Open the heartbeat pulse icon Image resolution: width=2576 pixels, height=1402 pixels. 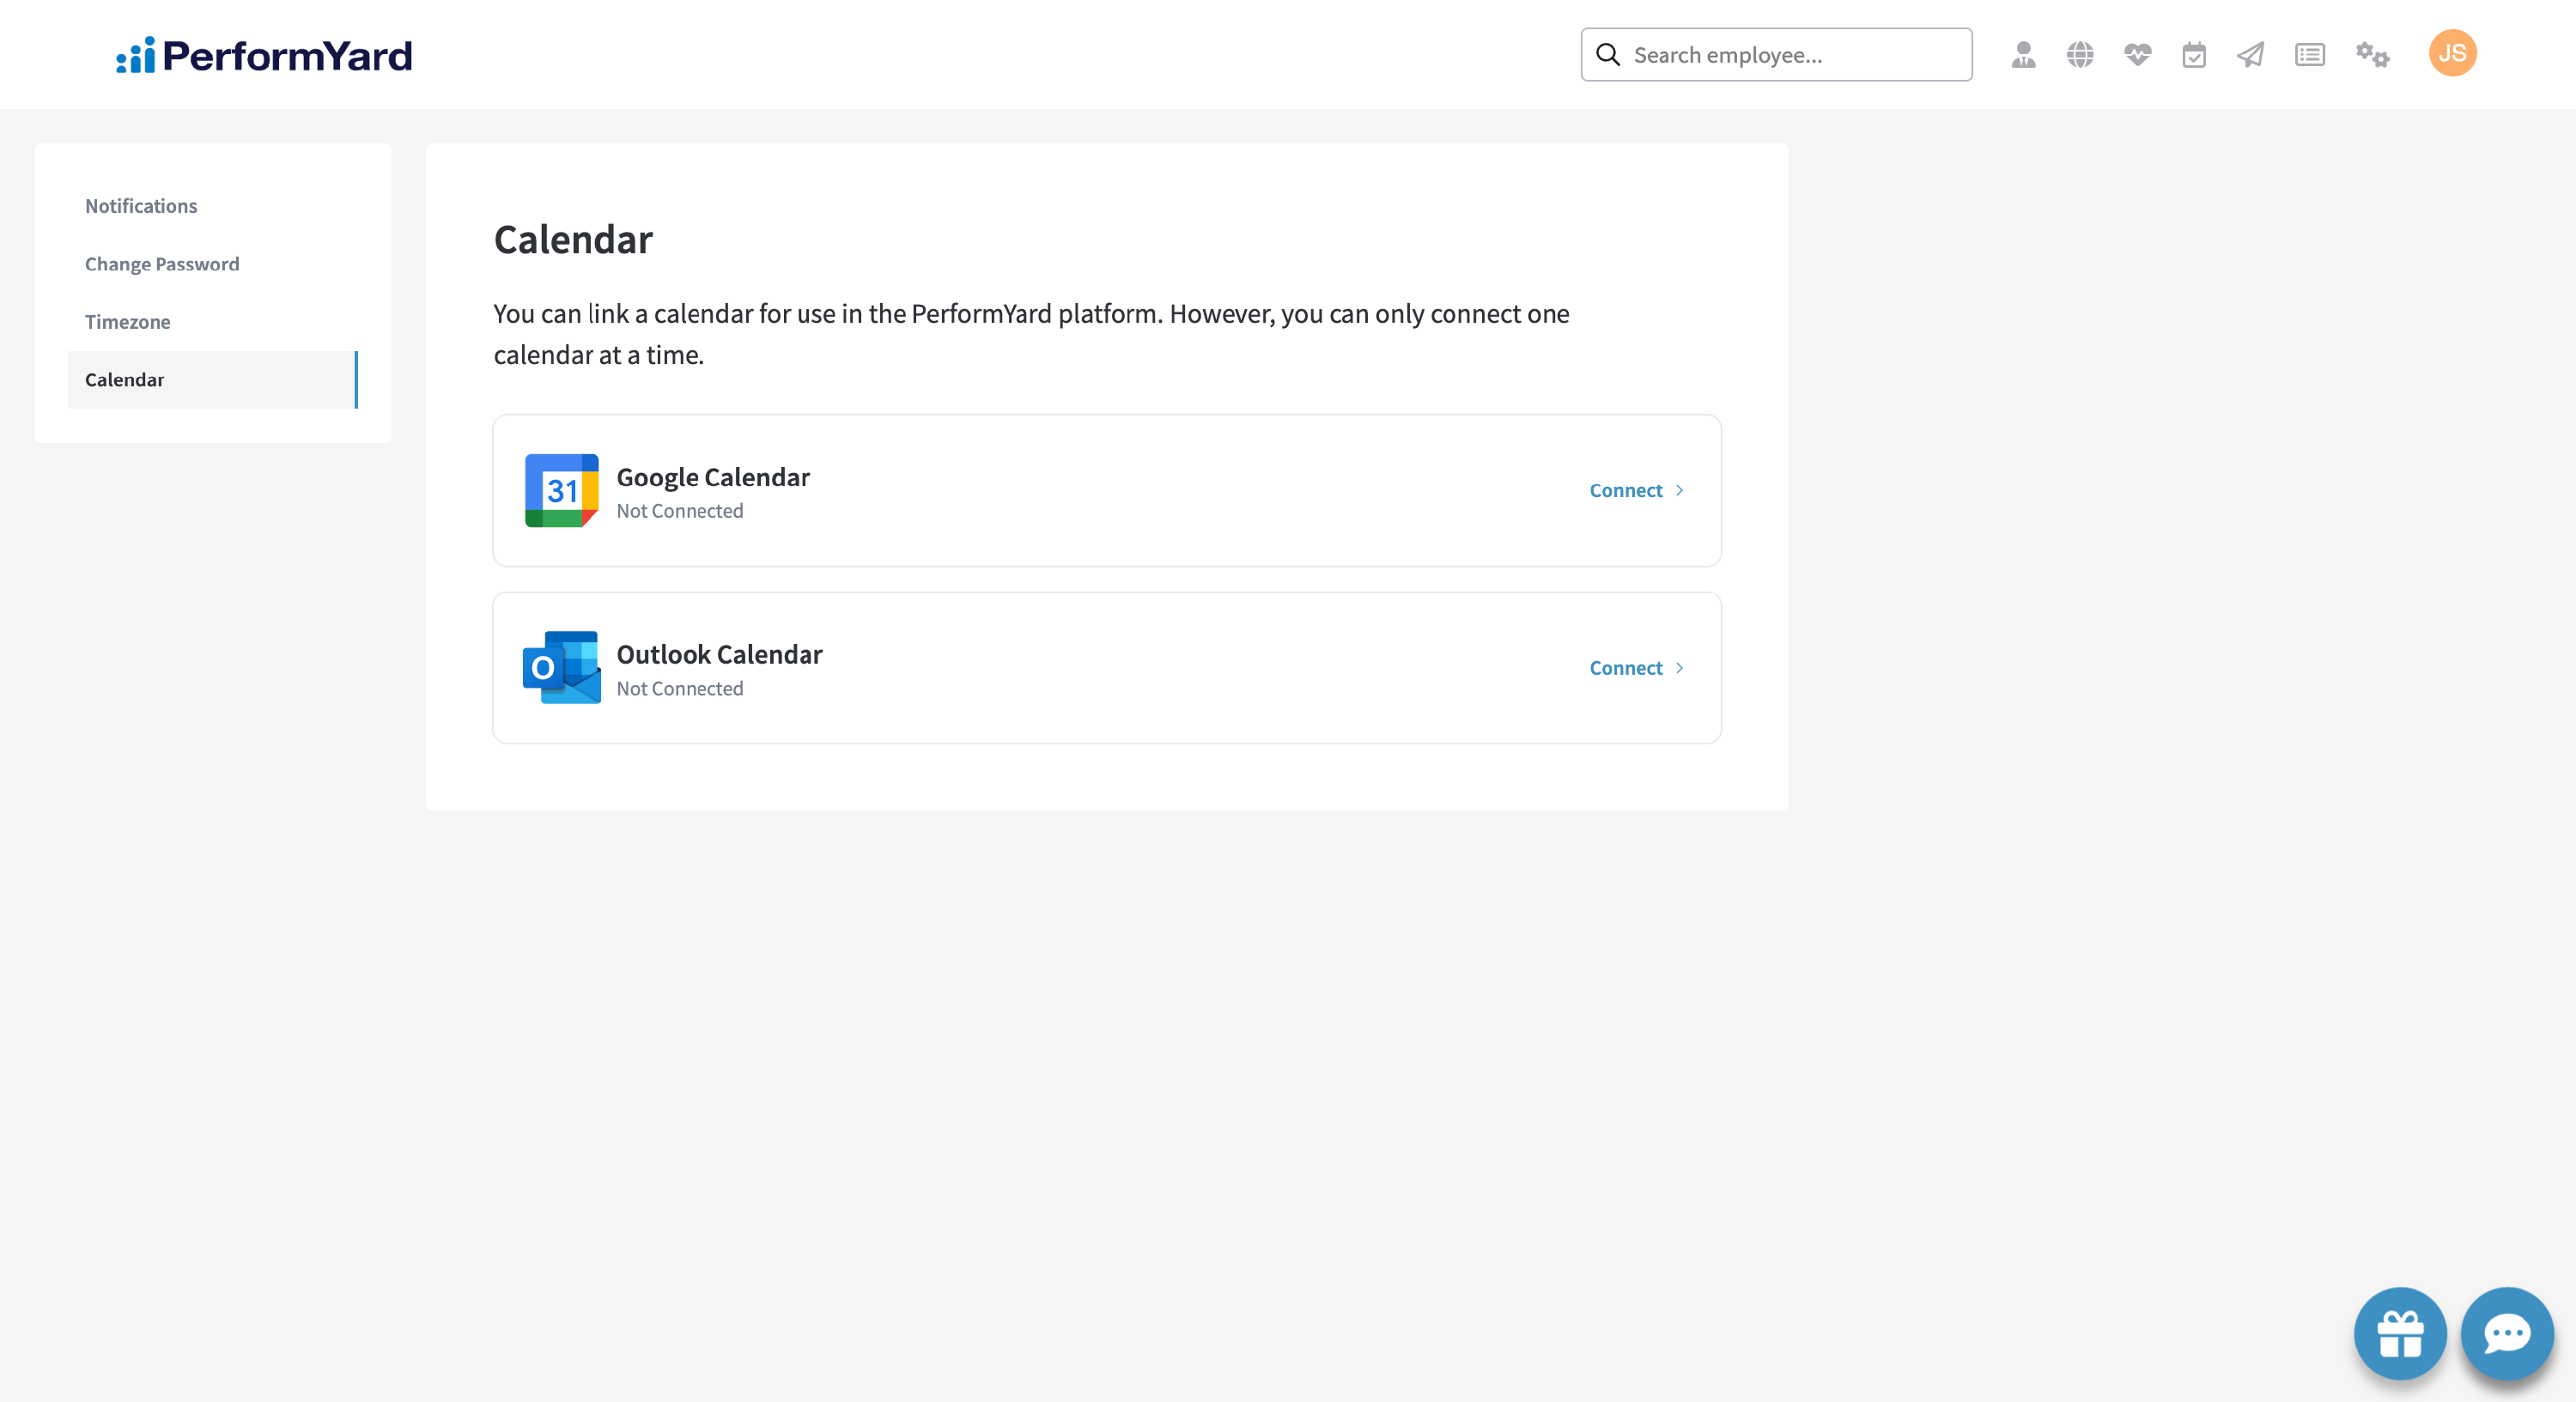(x=2137, y=54)
